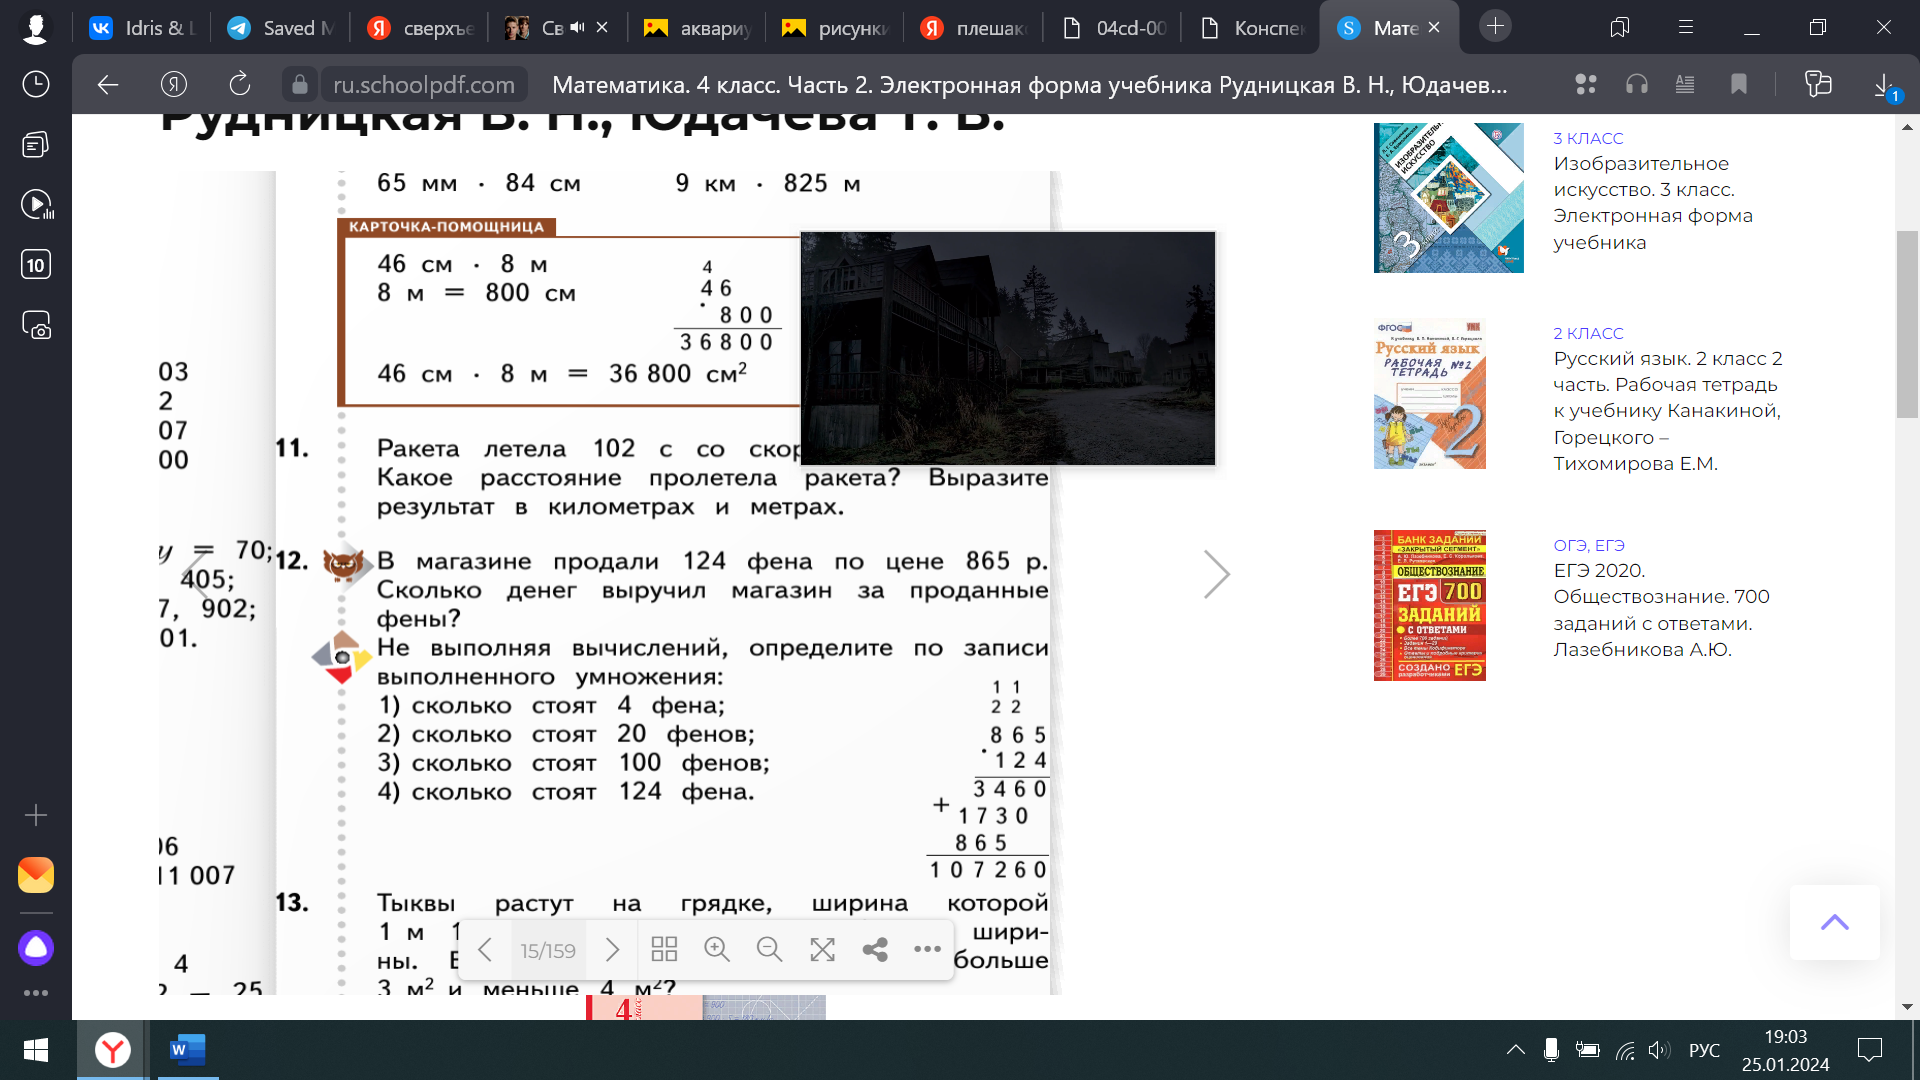
Task: Close the Св tab
Action: point(602,28)
